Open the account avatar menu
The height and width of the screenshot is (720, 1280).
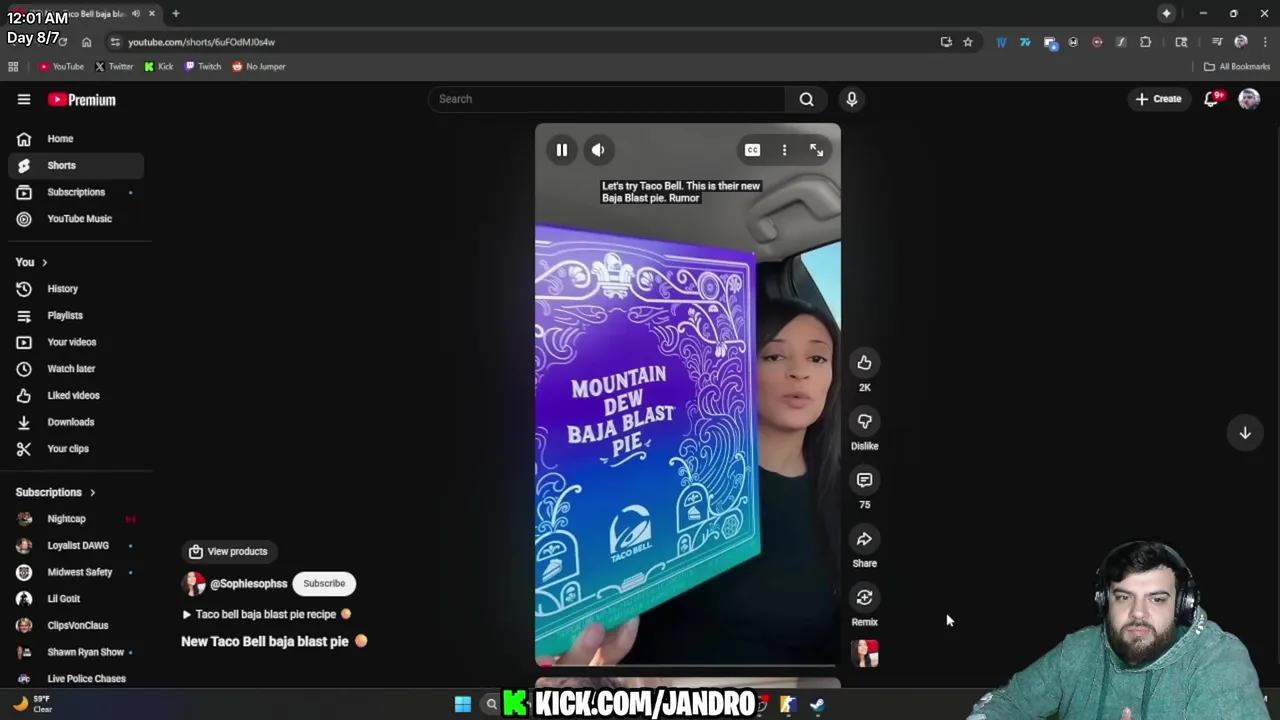click(x=1249, y=99)
